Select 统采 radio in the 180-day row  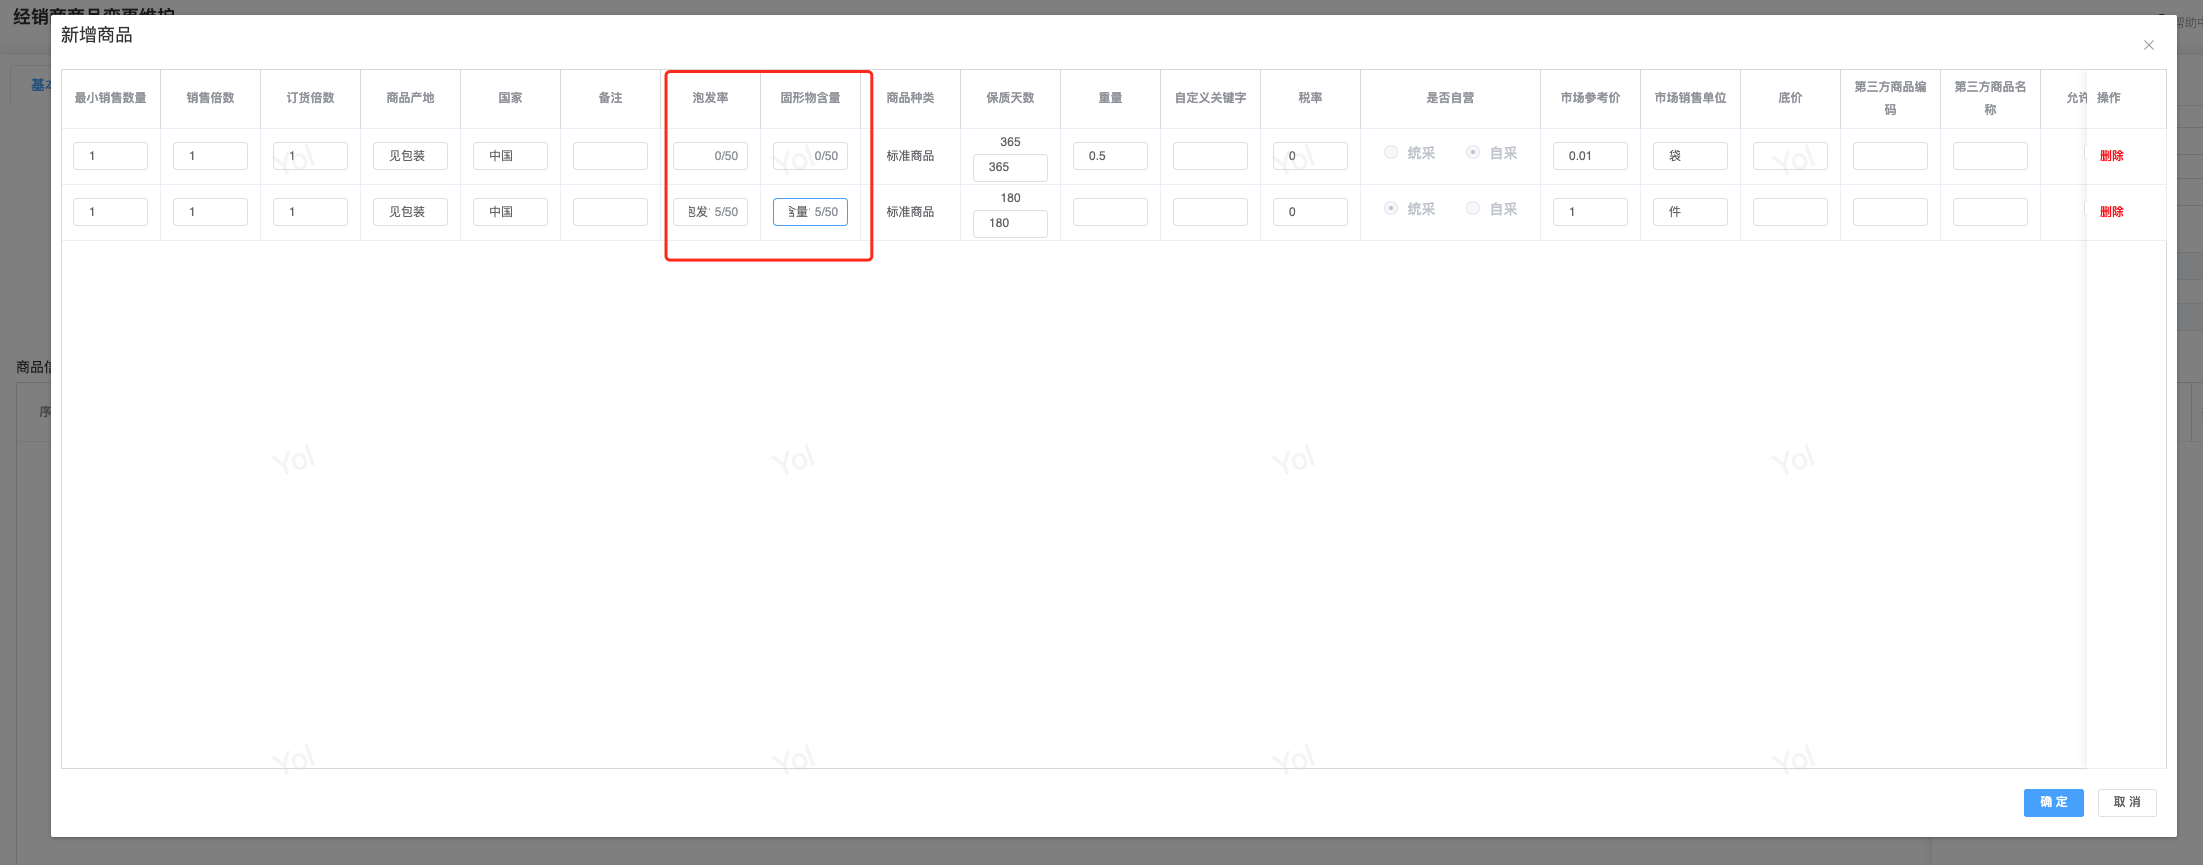[1391, 209]
